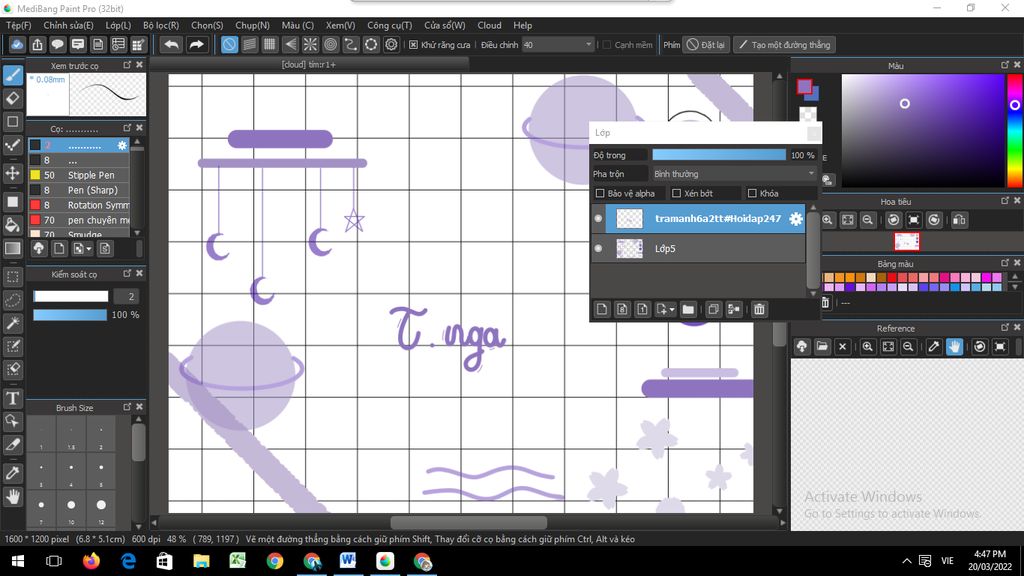Viewport: 1024px width, 576px height.
Task: Select Pen (Sharp) brush
Action: pyautogui.click(x=79, y=190)
